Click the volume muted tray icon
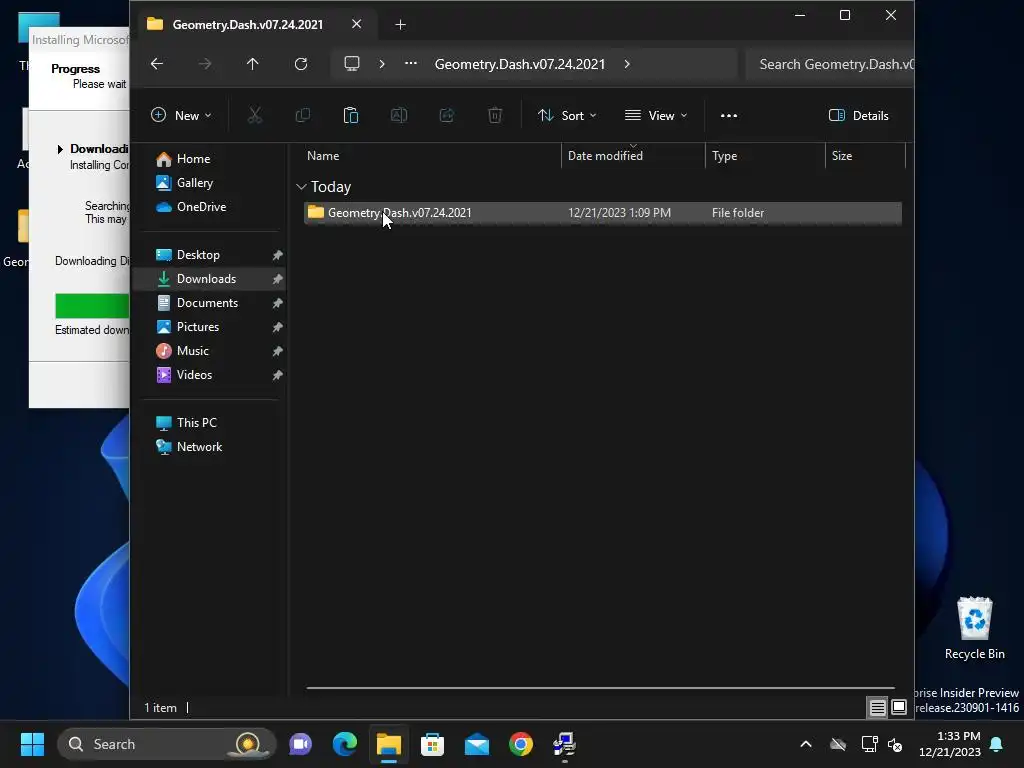The width and height of the screenshot is (1024, 768). click(x=895, y=744)
